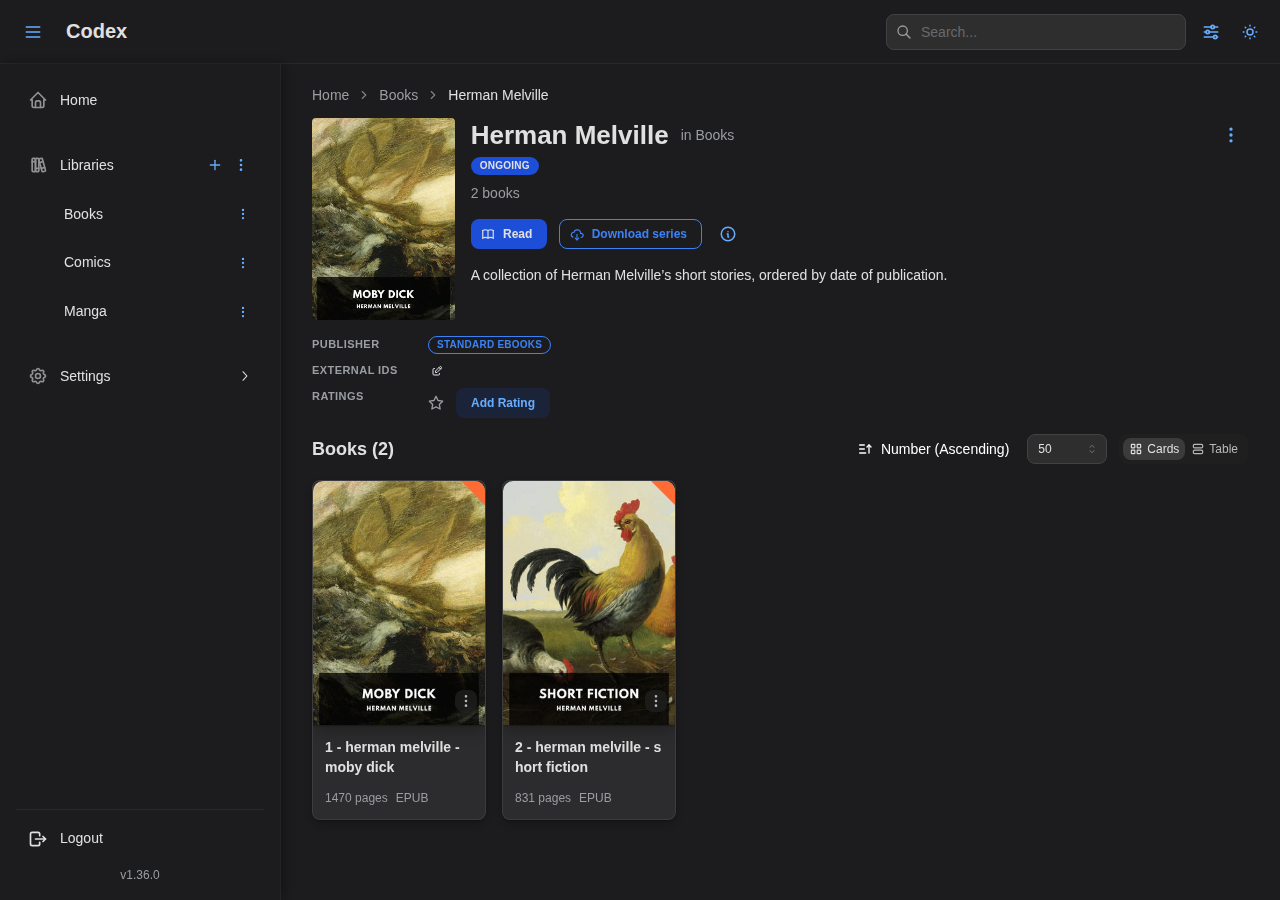Click '1470 pages' text on Moby Dick
Screen dimensions: 1280x900
click(356, 798)
